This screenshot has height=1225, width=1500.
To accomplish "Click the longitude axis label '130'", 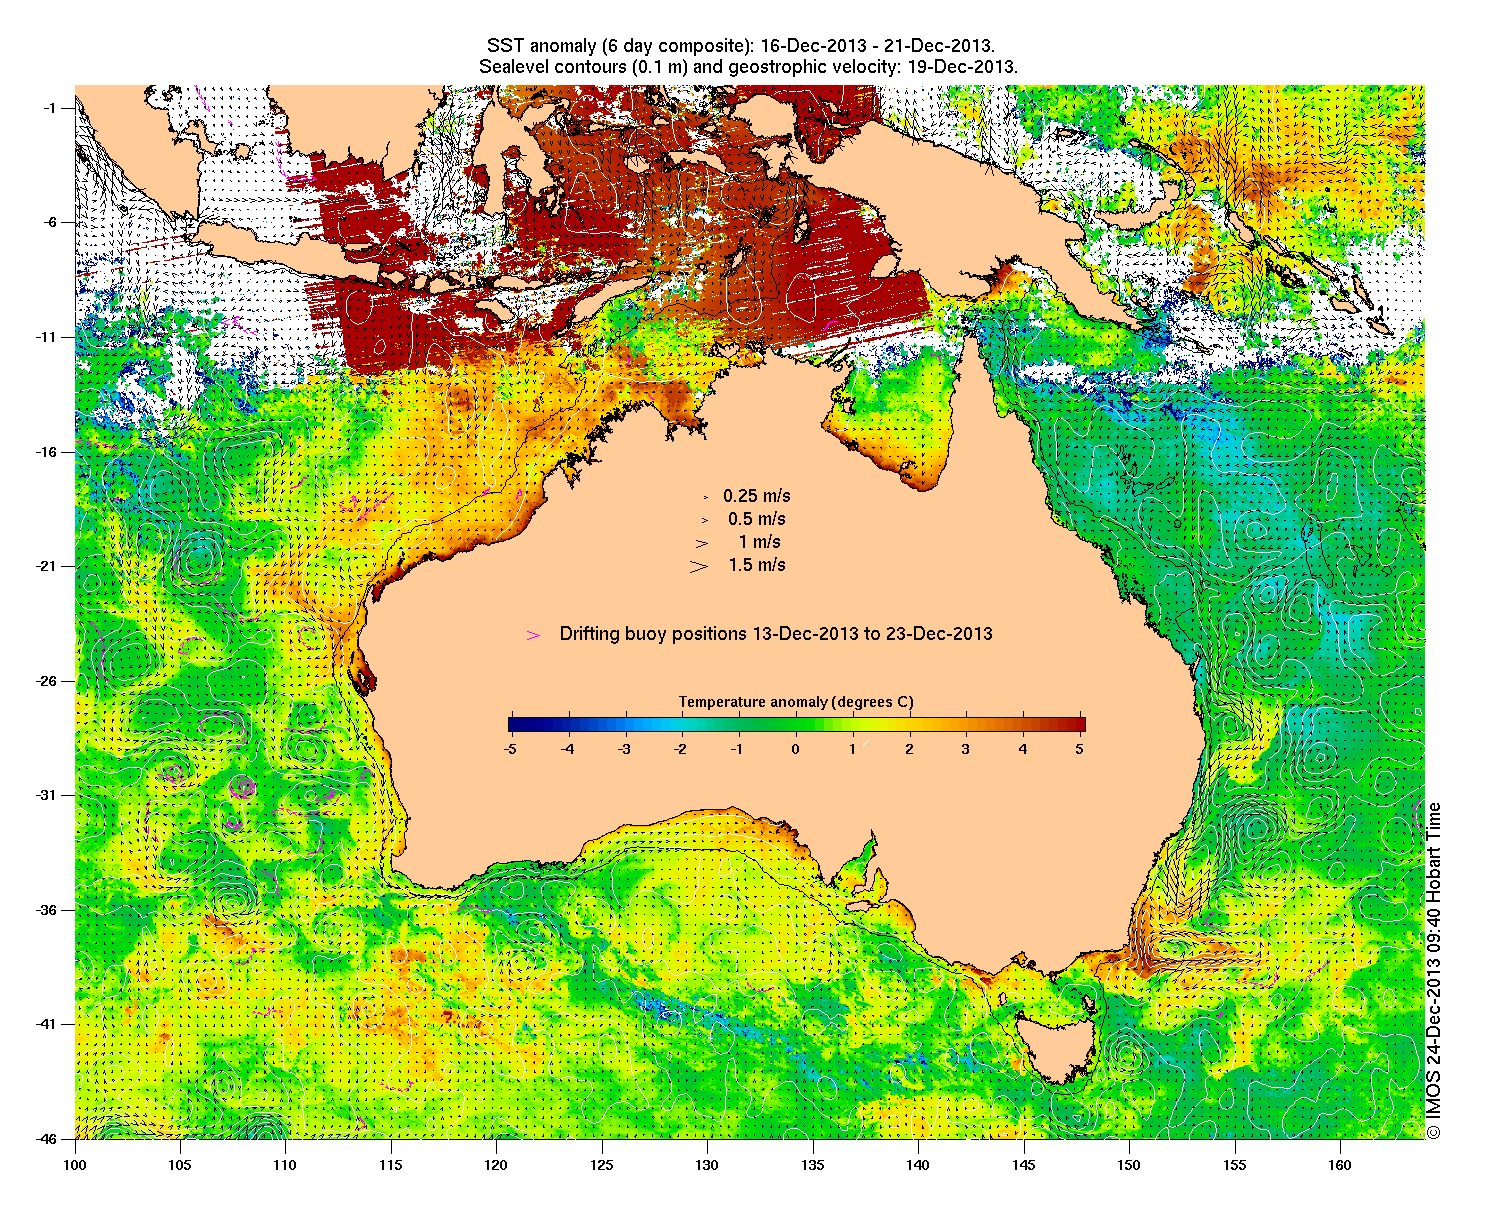I will coord(707,1164).
